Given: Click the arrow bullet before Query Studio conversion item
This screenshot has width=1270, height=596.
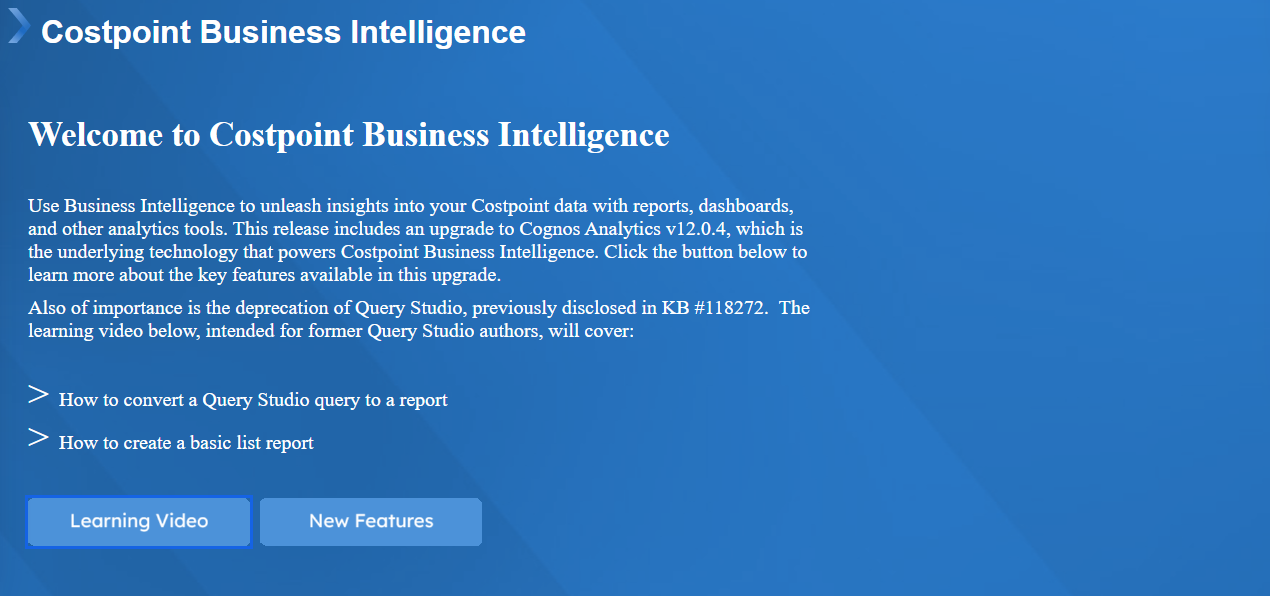Looking at the screenshot, I should pos(38,395).
